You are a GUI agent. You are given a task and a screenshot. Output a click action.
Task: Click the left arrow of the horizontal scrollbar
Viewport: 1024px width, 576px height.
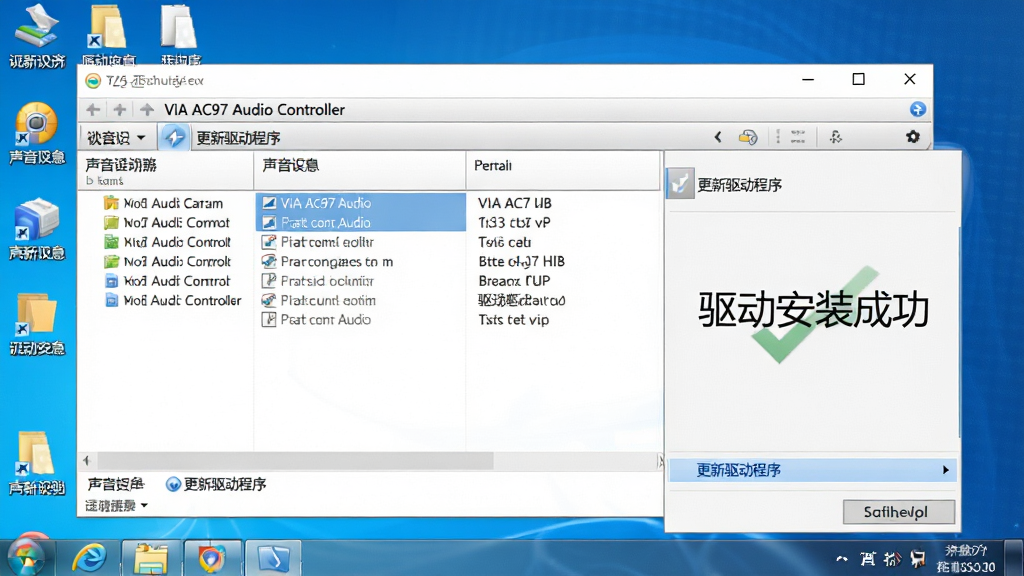(86, 461)
